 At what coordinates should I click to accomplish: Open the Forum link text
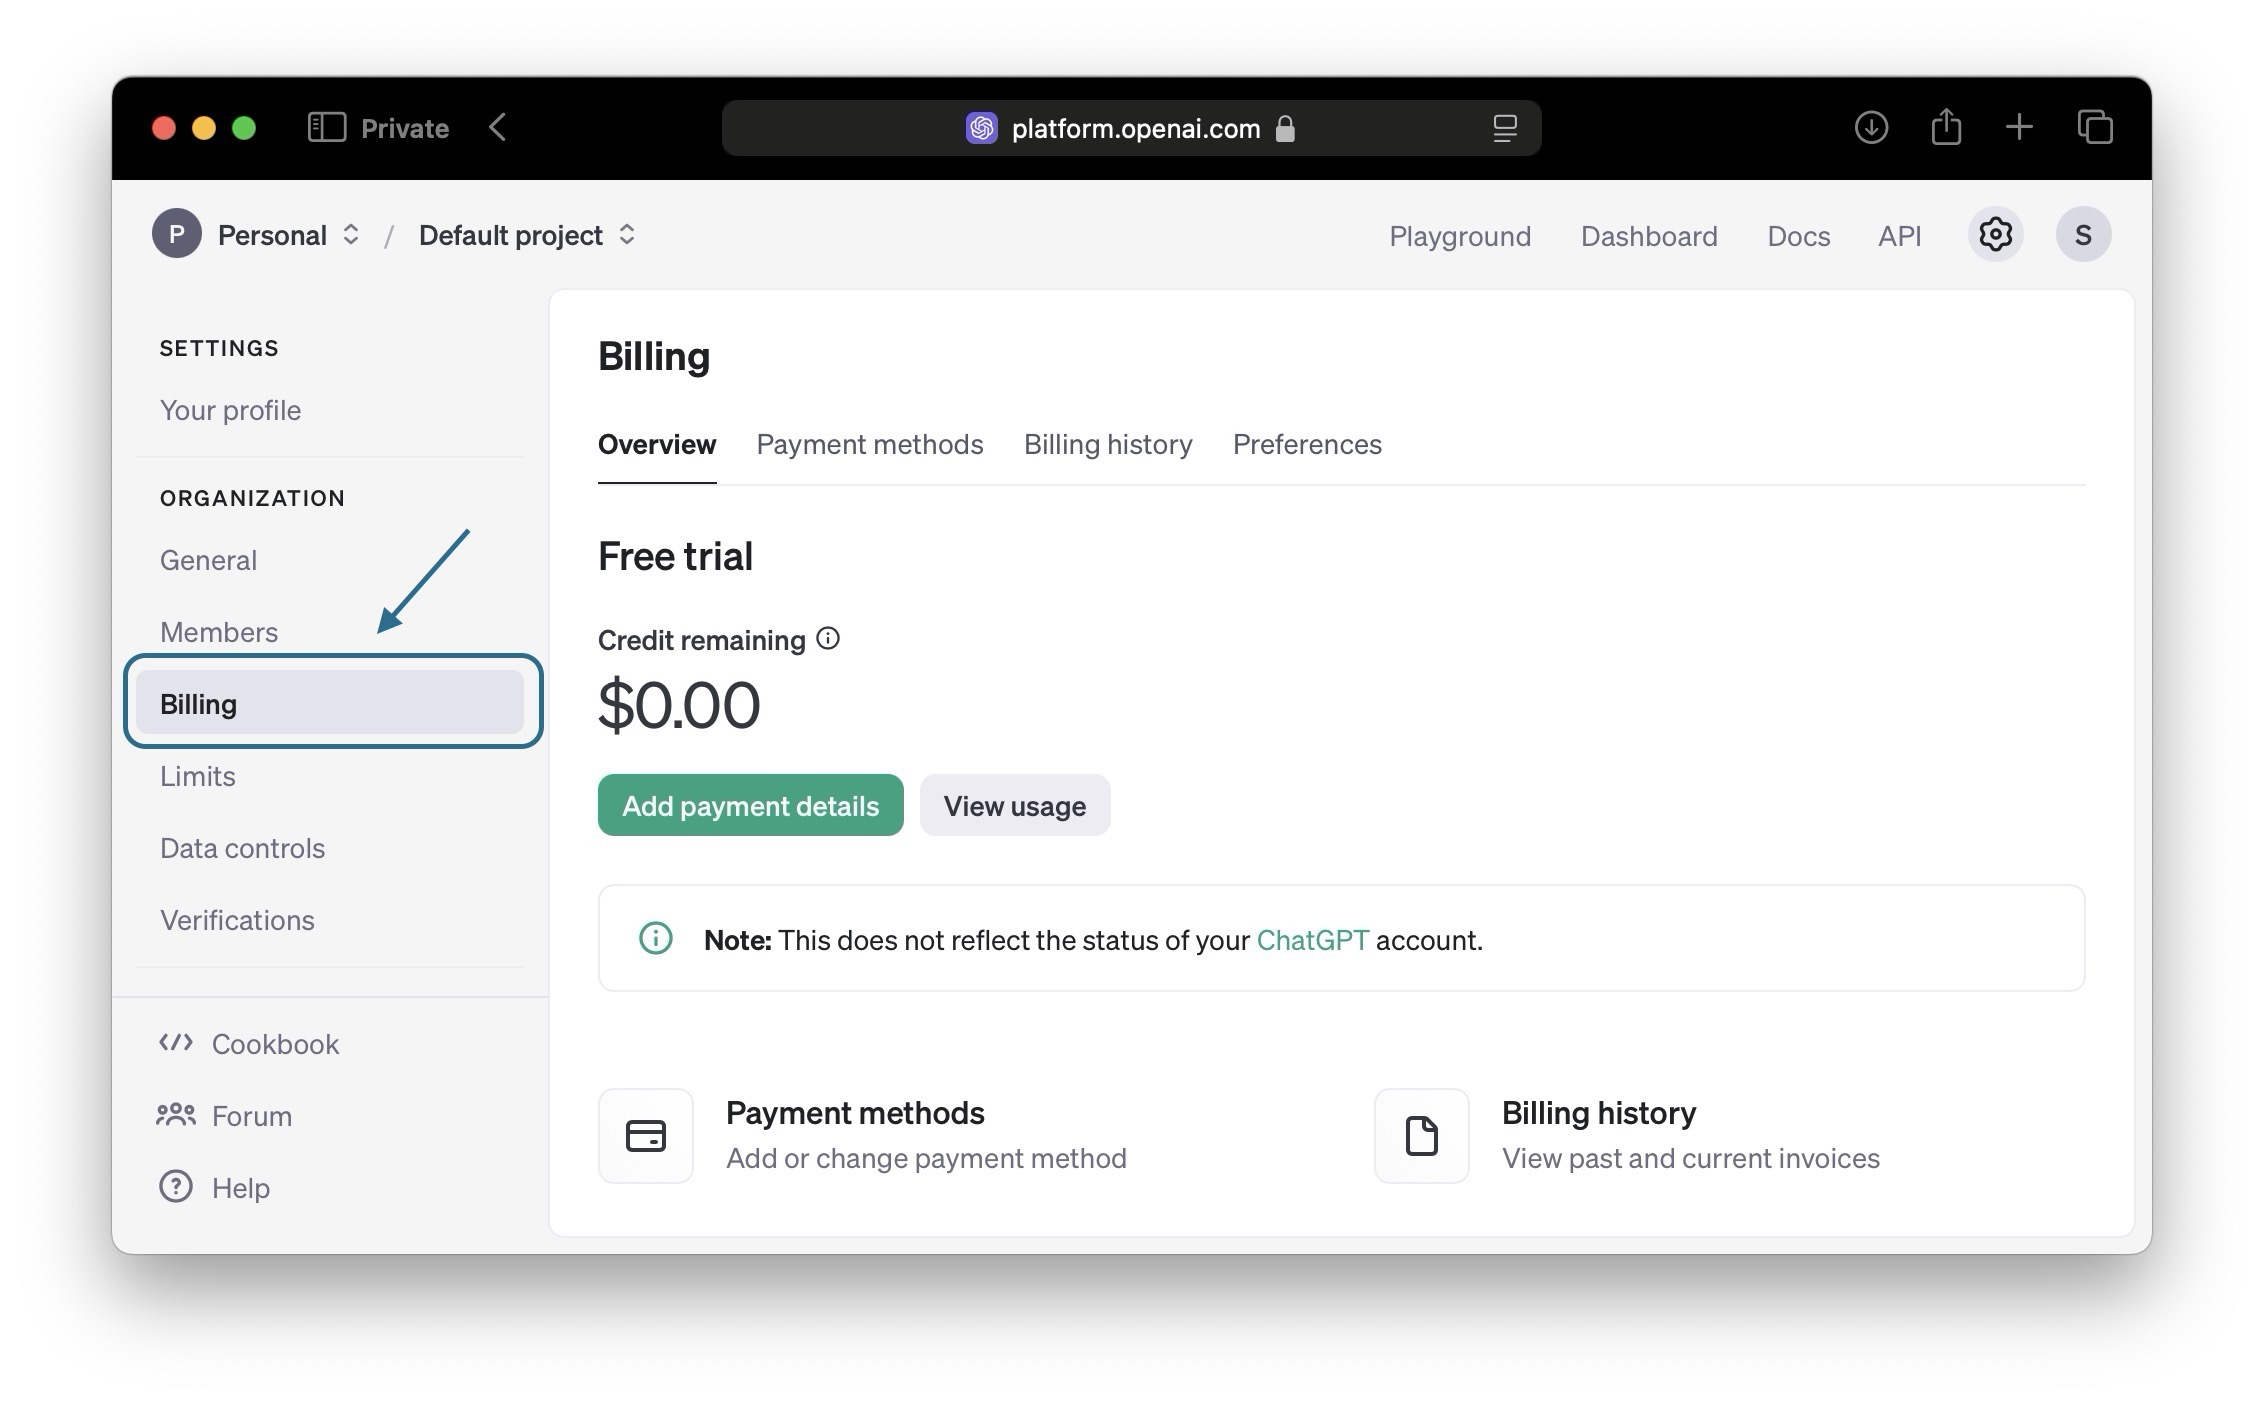[252, 1116]
